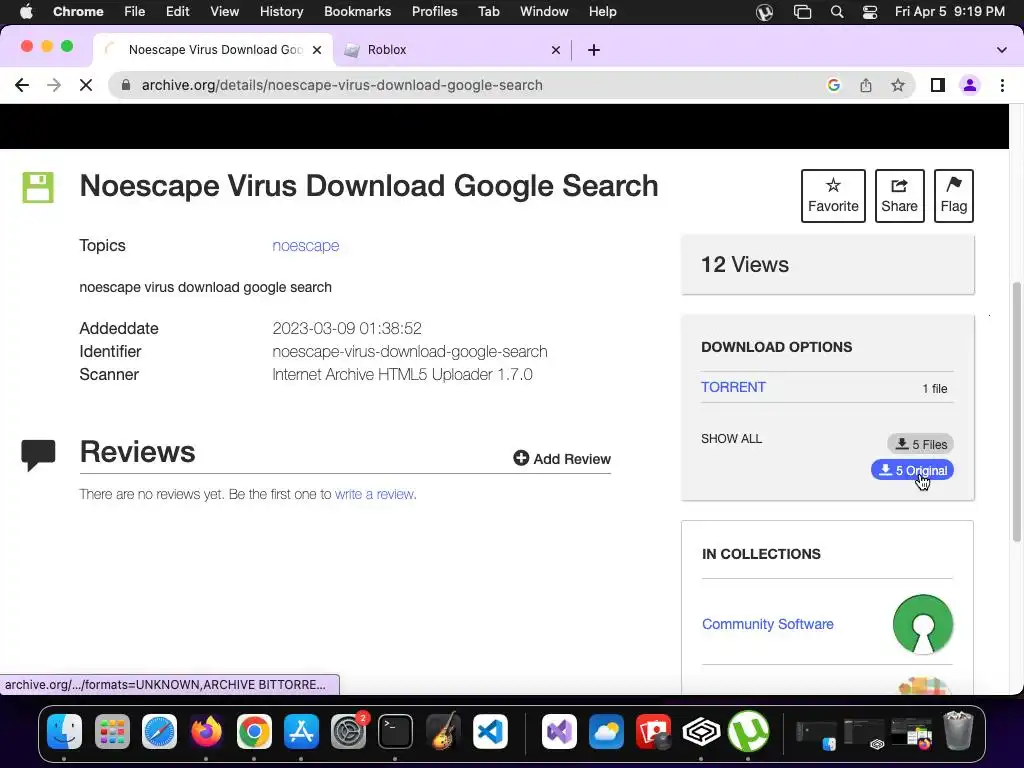Screen dimensions: 1024x768
Task: Open the Window menu
Action: [x=544, y=12]
